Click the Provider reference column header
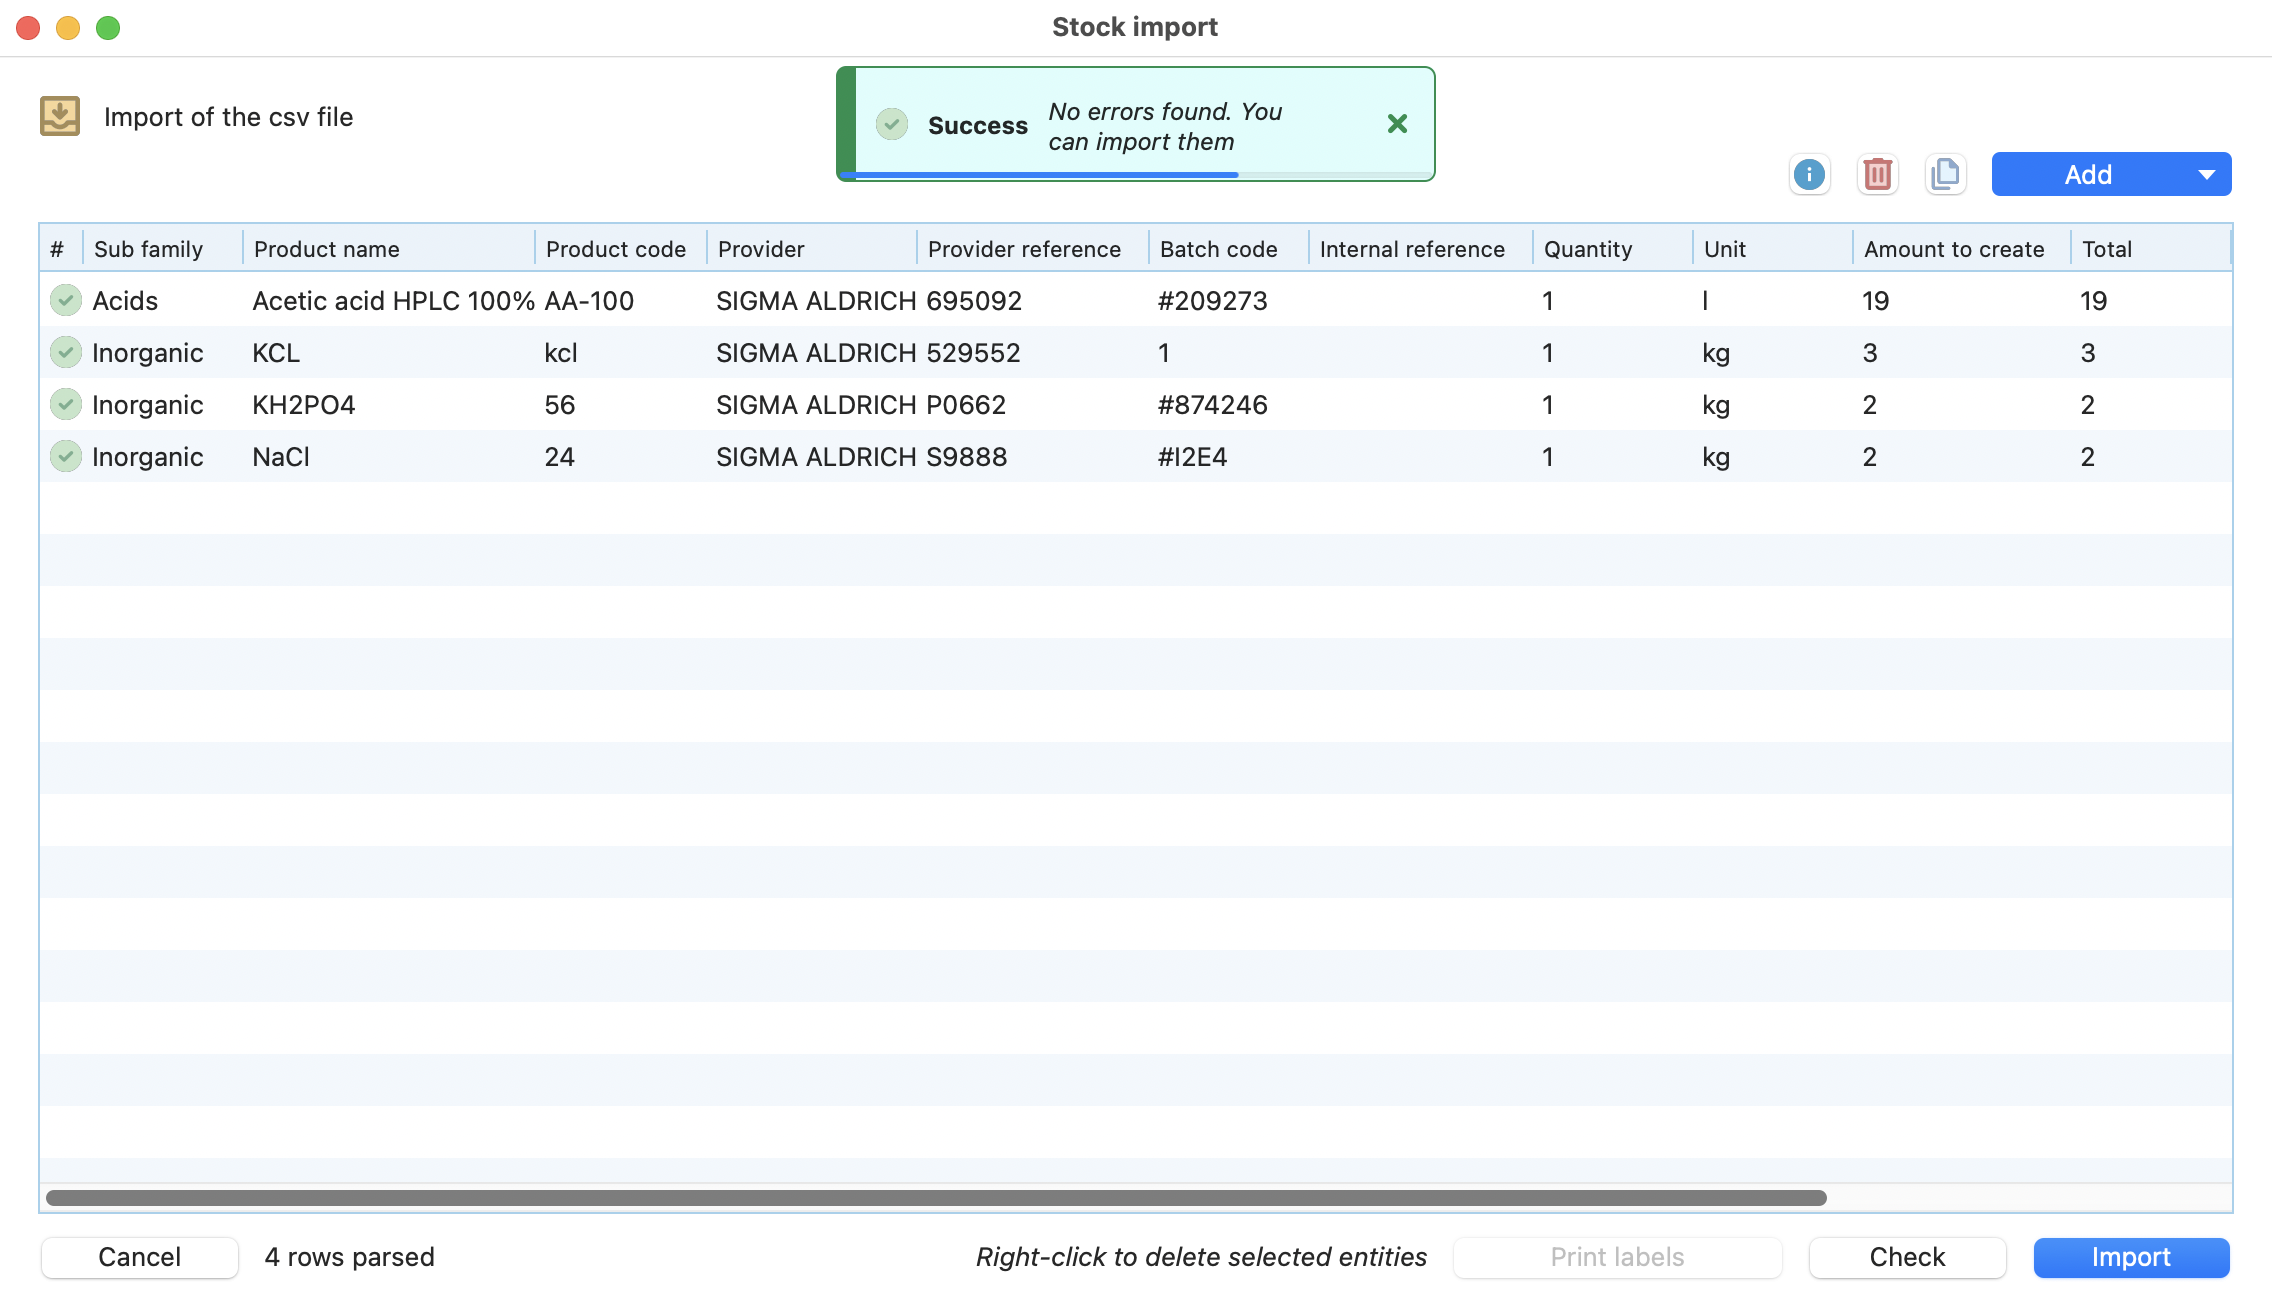The width and height of the screenshot is (2272, 1316). [x=1032, y=249]
